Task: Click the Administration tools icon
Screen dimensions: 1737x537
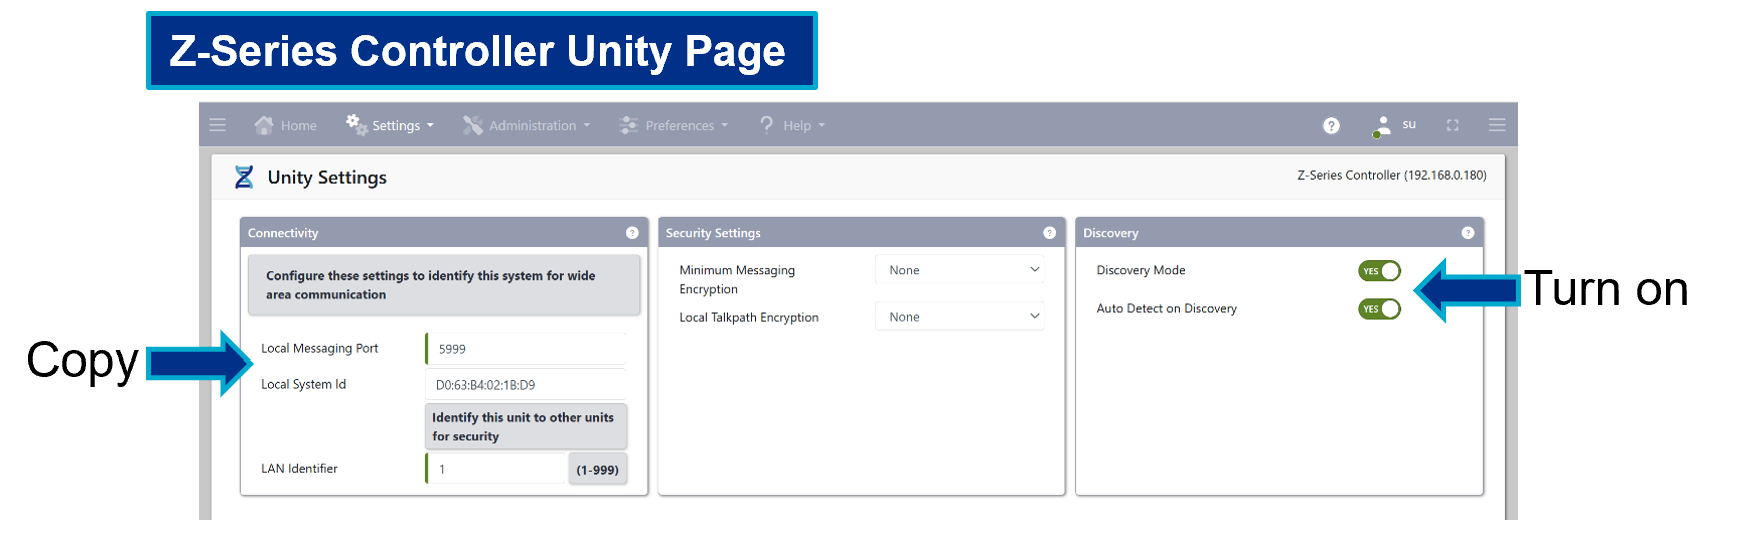Action: 473,125
